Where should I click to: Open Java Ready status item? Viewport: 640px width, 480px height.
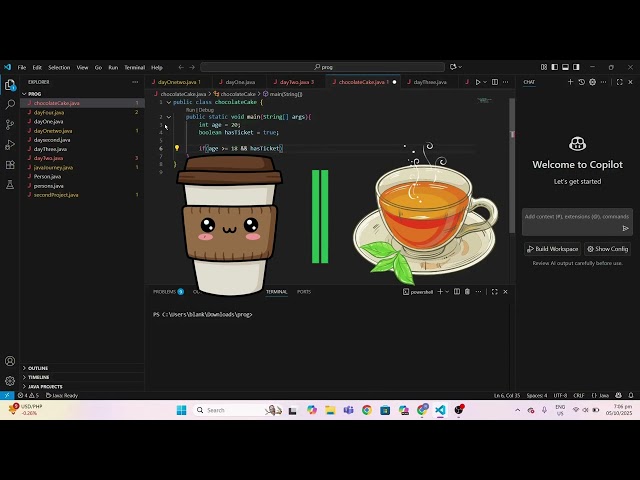(x=62, y=395)
